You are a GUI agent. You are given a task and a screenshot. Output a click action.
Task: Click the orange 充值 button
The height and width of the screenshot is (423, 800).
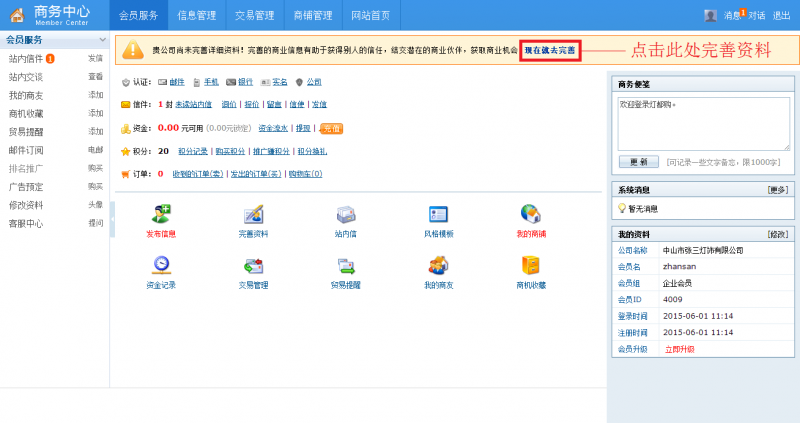(x=331, y=128)
